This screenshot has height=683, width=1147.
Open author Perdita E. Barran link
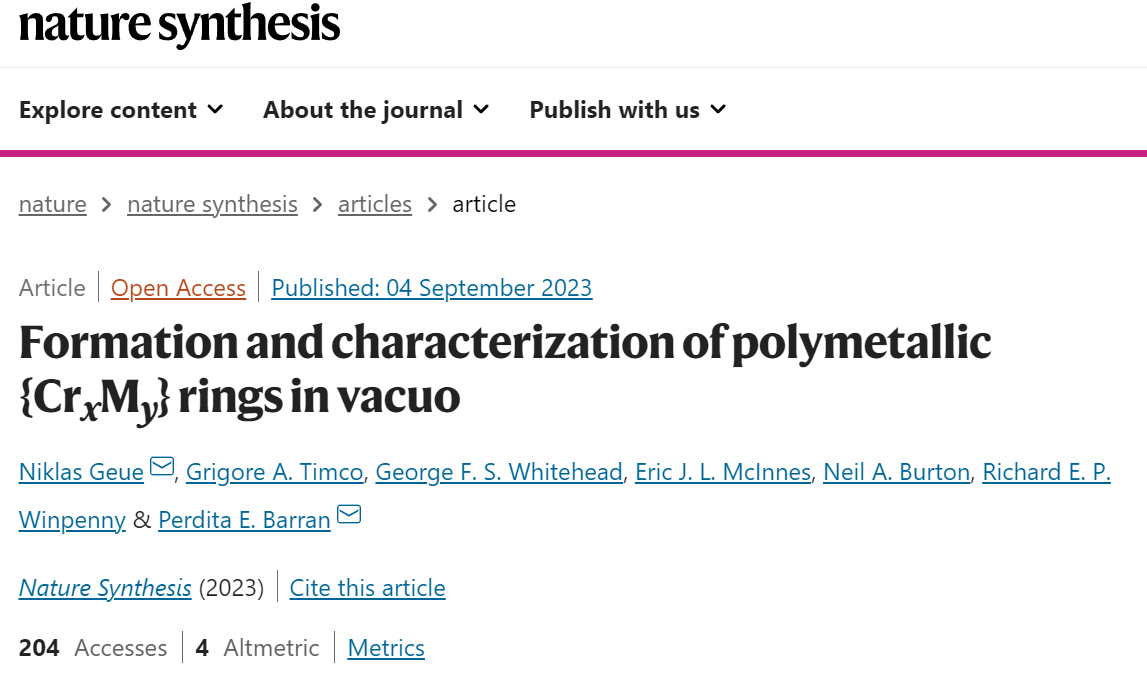[244, 520]
